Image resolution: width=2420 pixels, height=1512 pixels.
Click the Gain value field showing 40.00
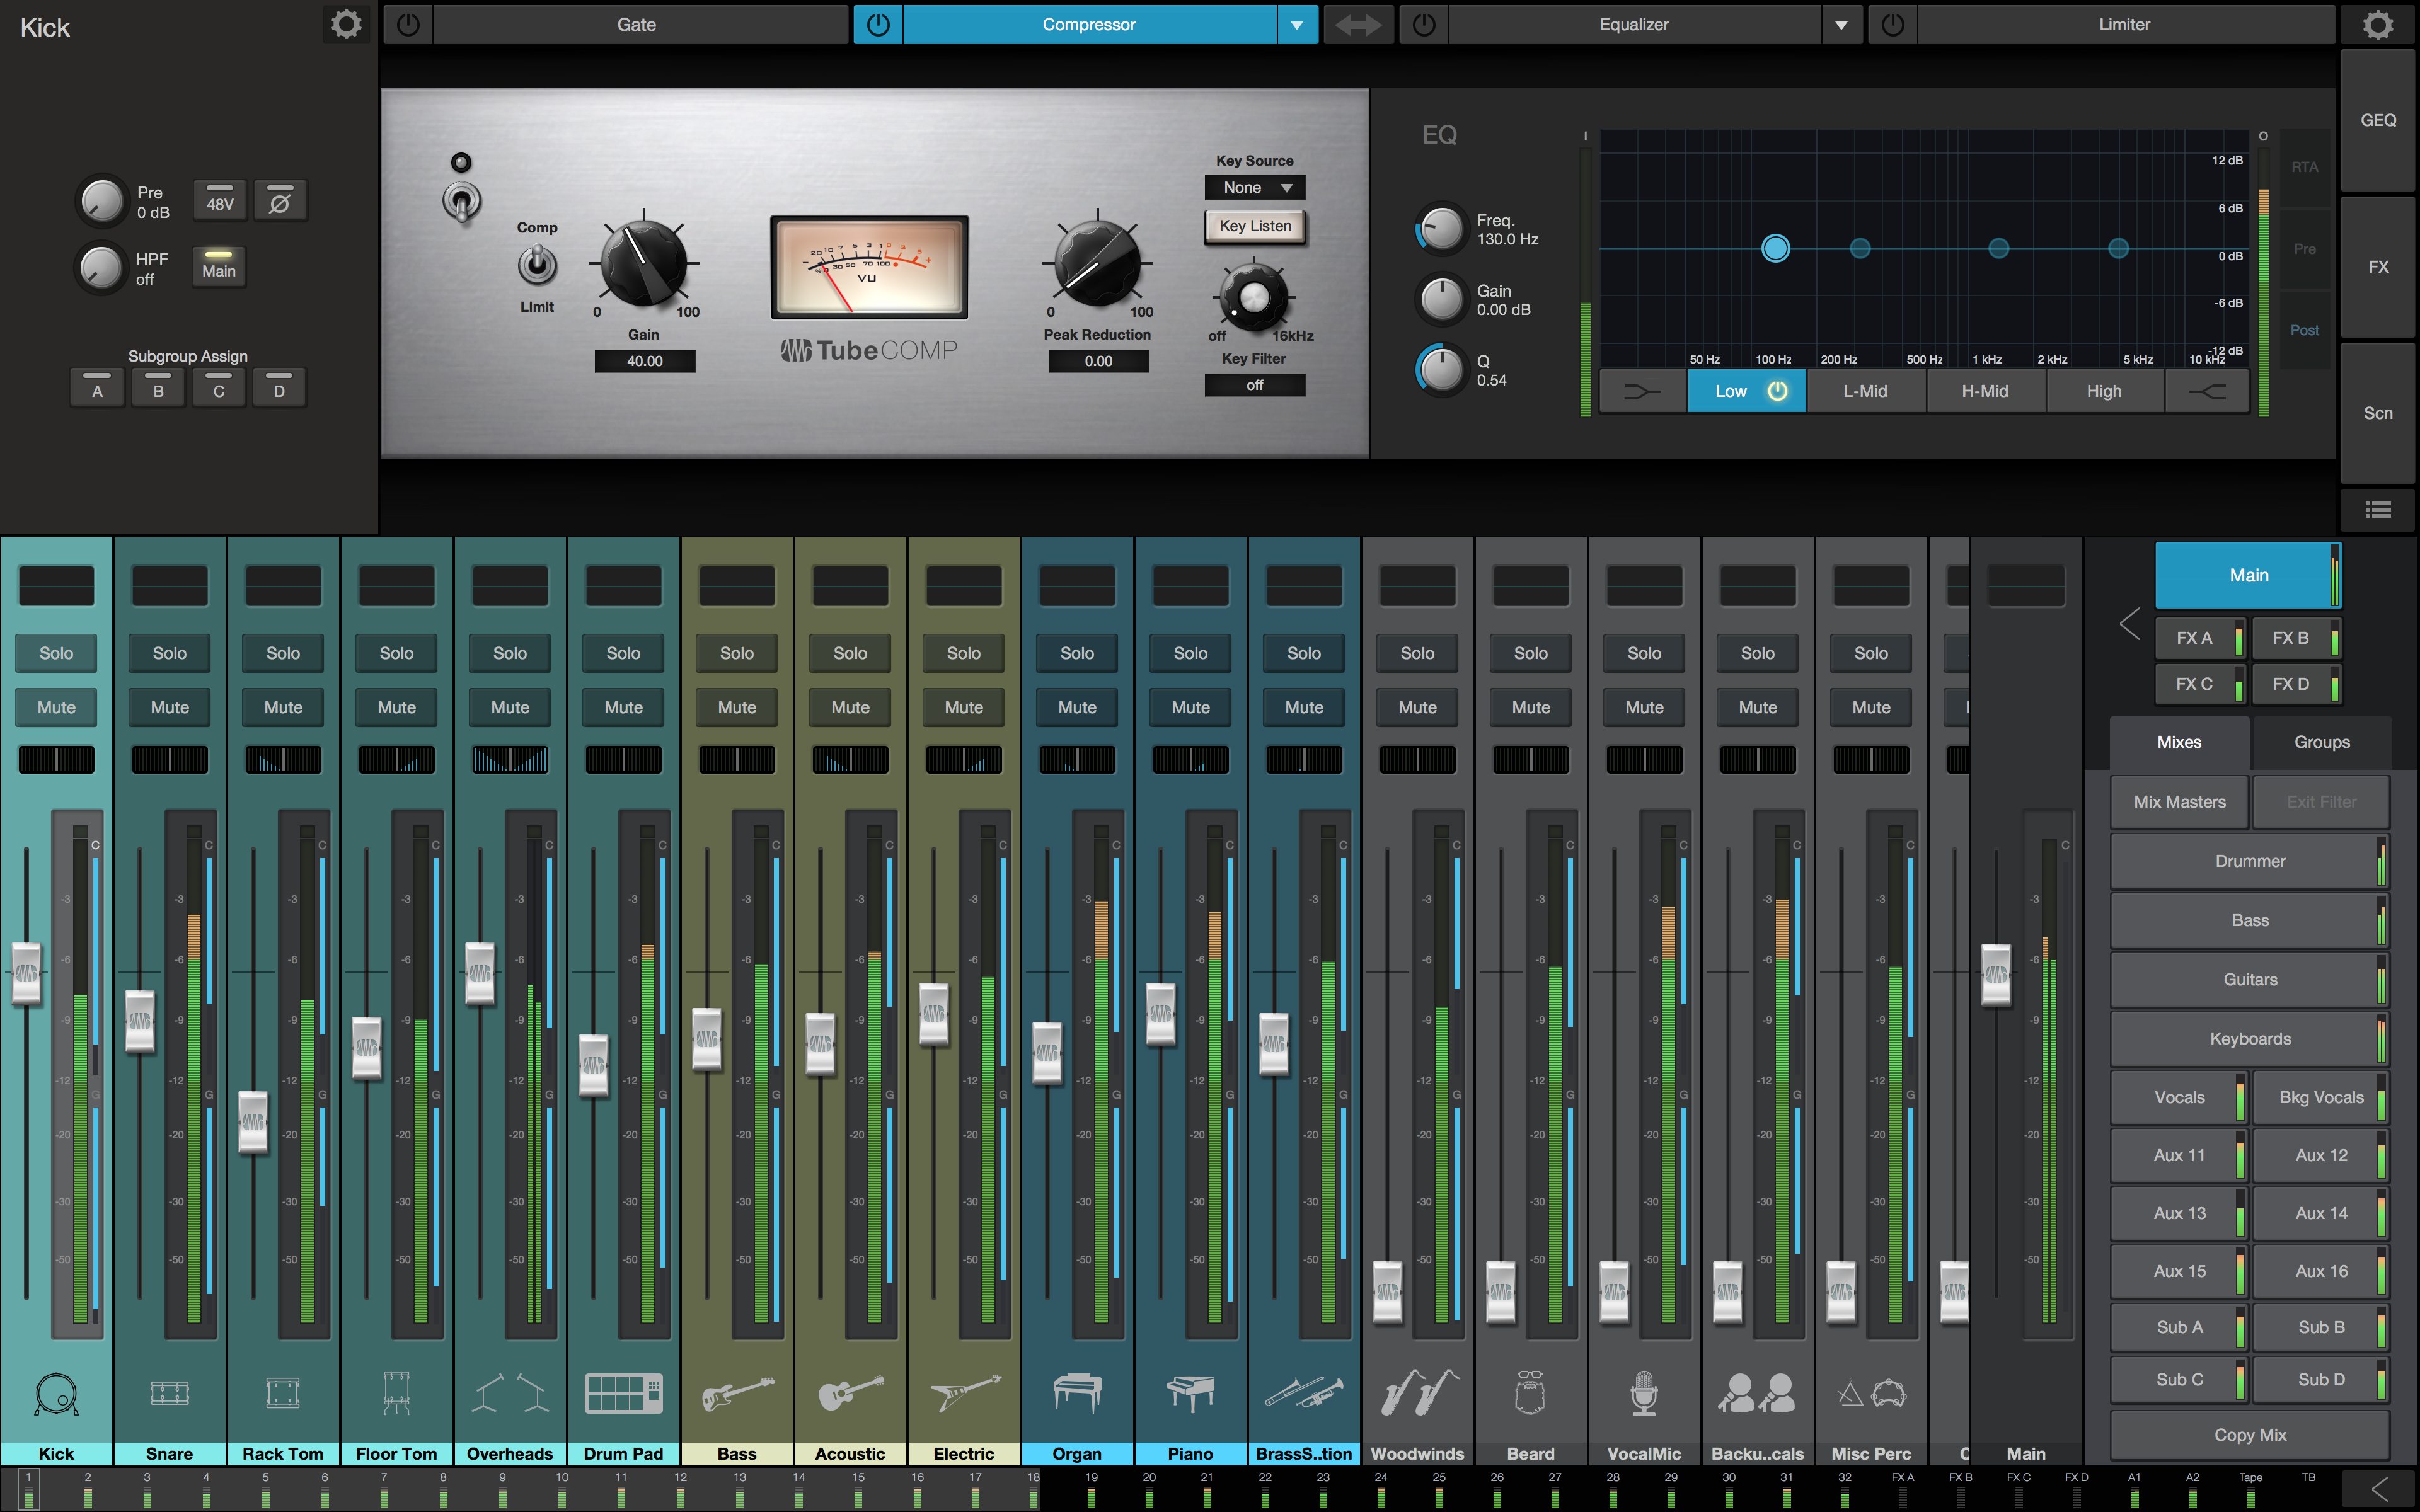[645, 361]
